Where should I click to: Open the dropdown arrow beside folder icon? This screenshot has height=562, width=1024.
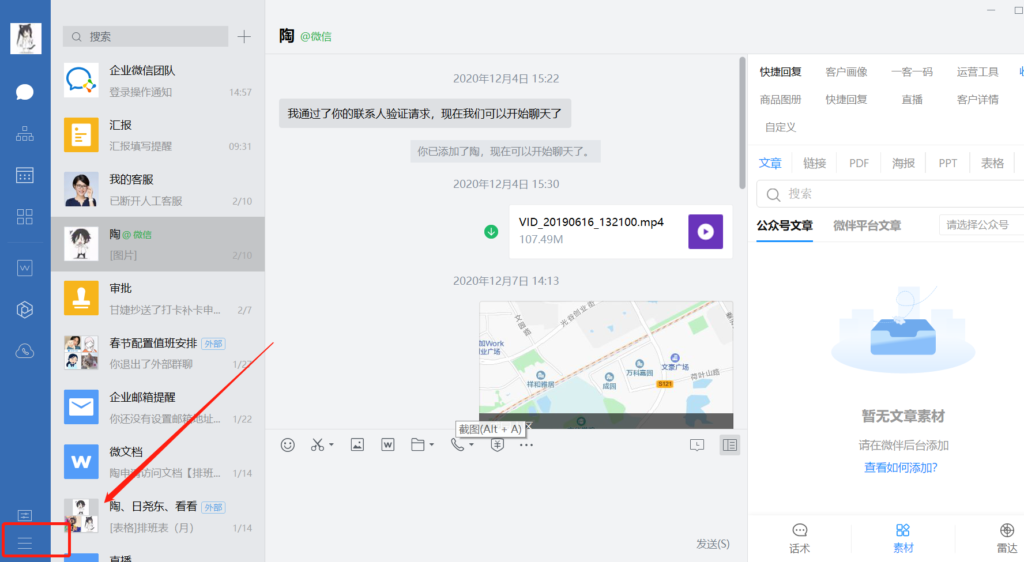(x=432, y=445)
